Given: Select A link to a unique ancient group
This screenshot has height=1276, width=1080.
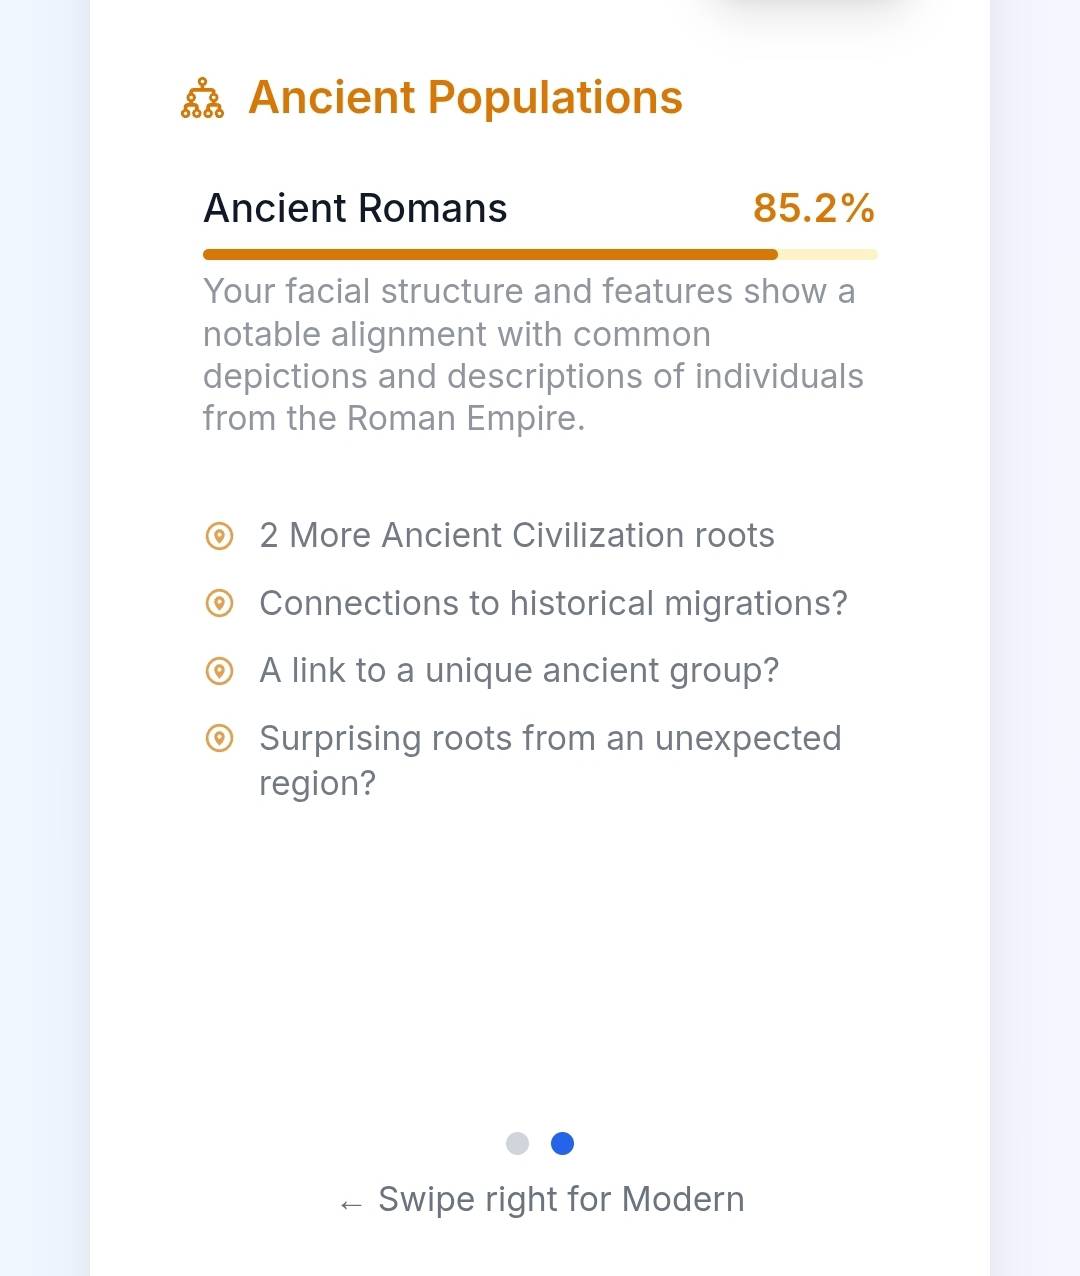Looking at the screenshot, I should tap(519, 670).
